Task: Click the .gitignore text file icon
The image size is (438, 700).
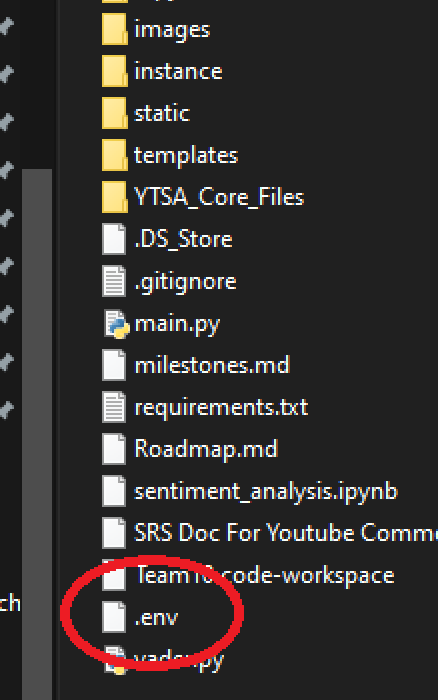Action: 114,281
